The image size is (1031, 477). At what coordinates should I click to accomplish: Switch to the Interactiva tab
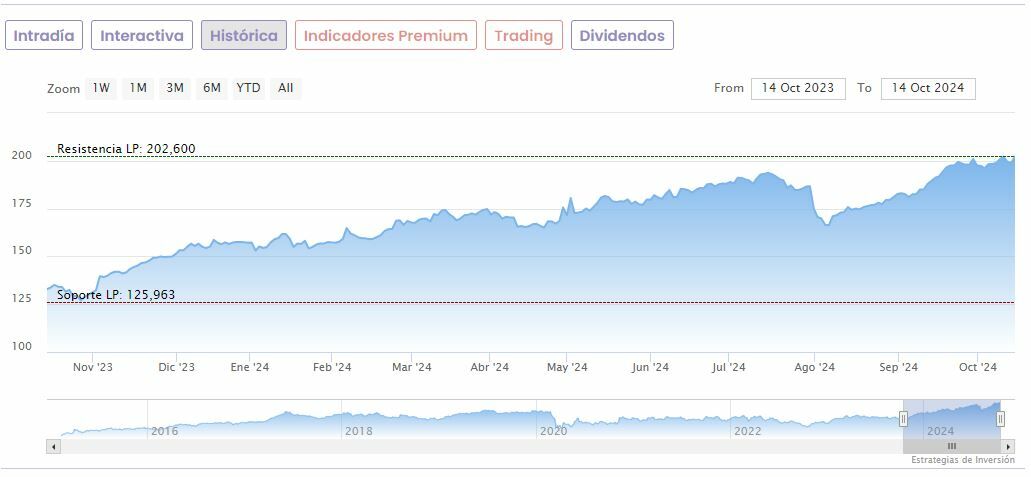click(x=142, y=36)
